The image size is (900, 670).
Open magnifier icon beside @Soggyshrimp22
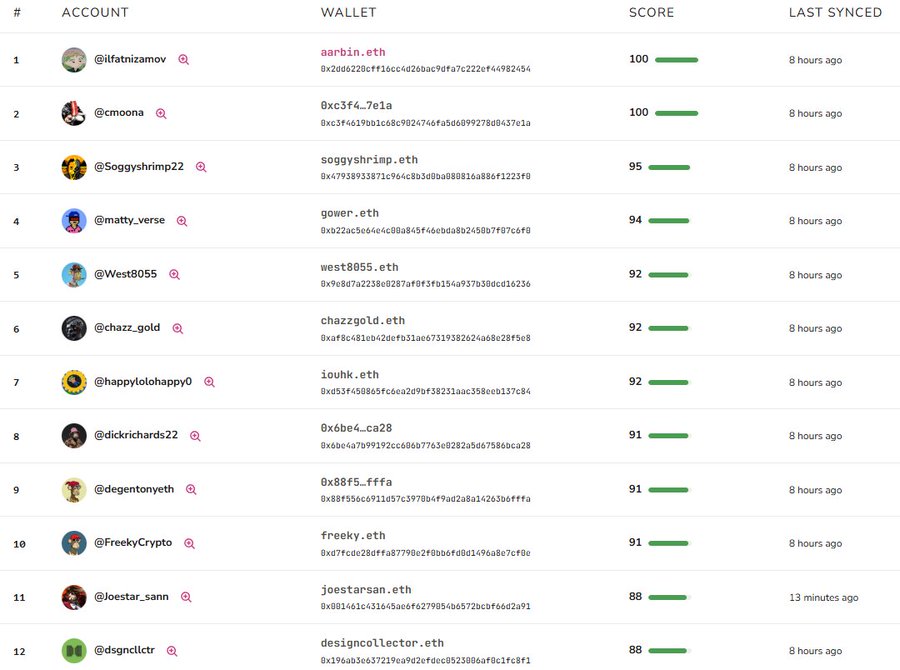pos(201,167)
